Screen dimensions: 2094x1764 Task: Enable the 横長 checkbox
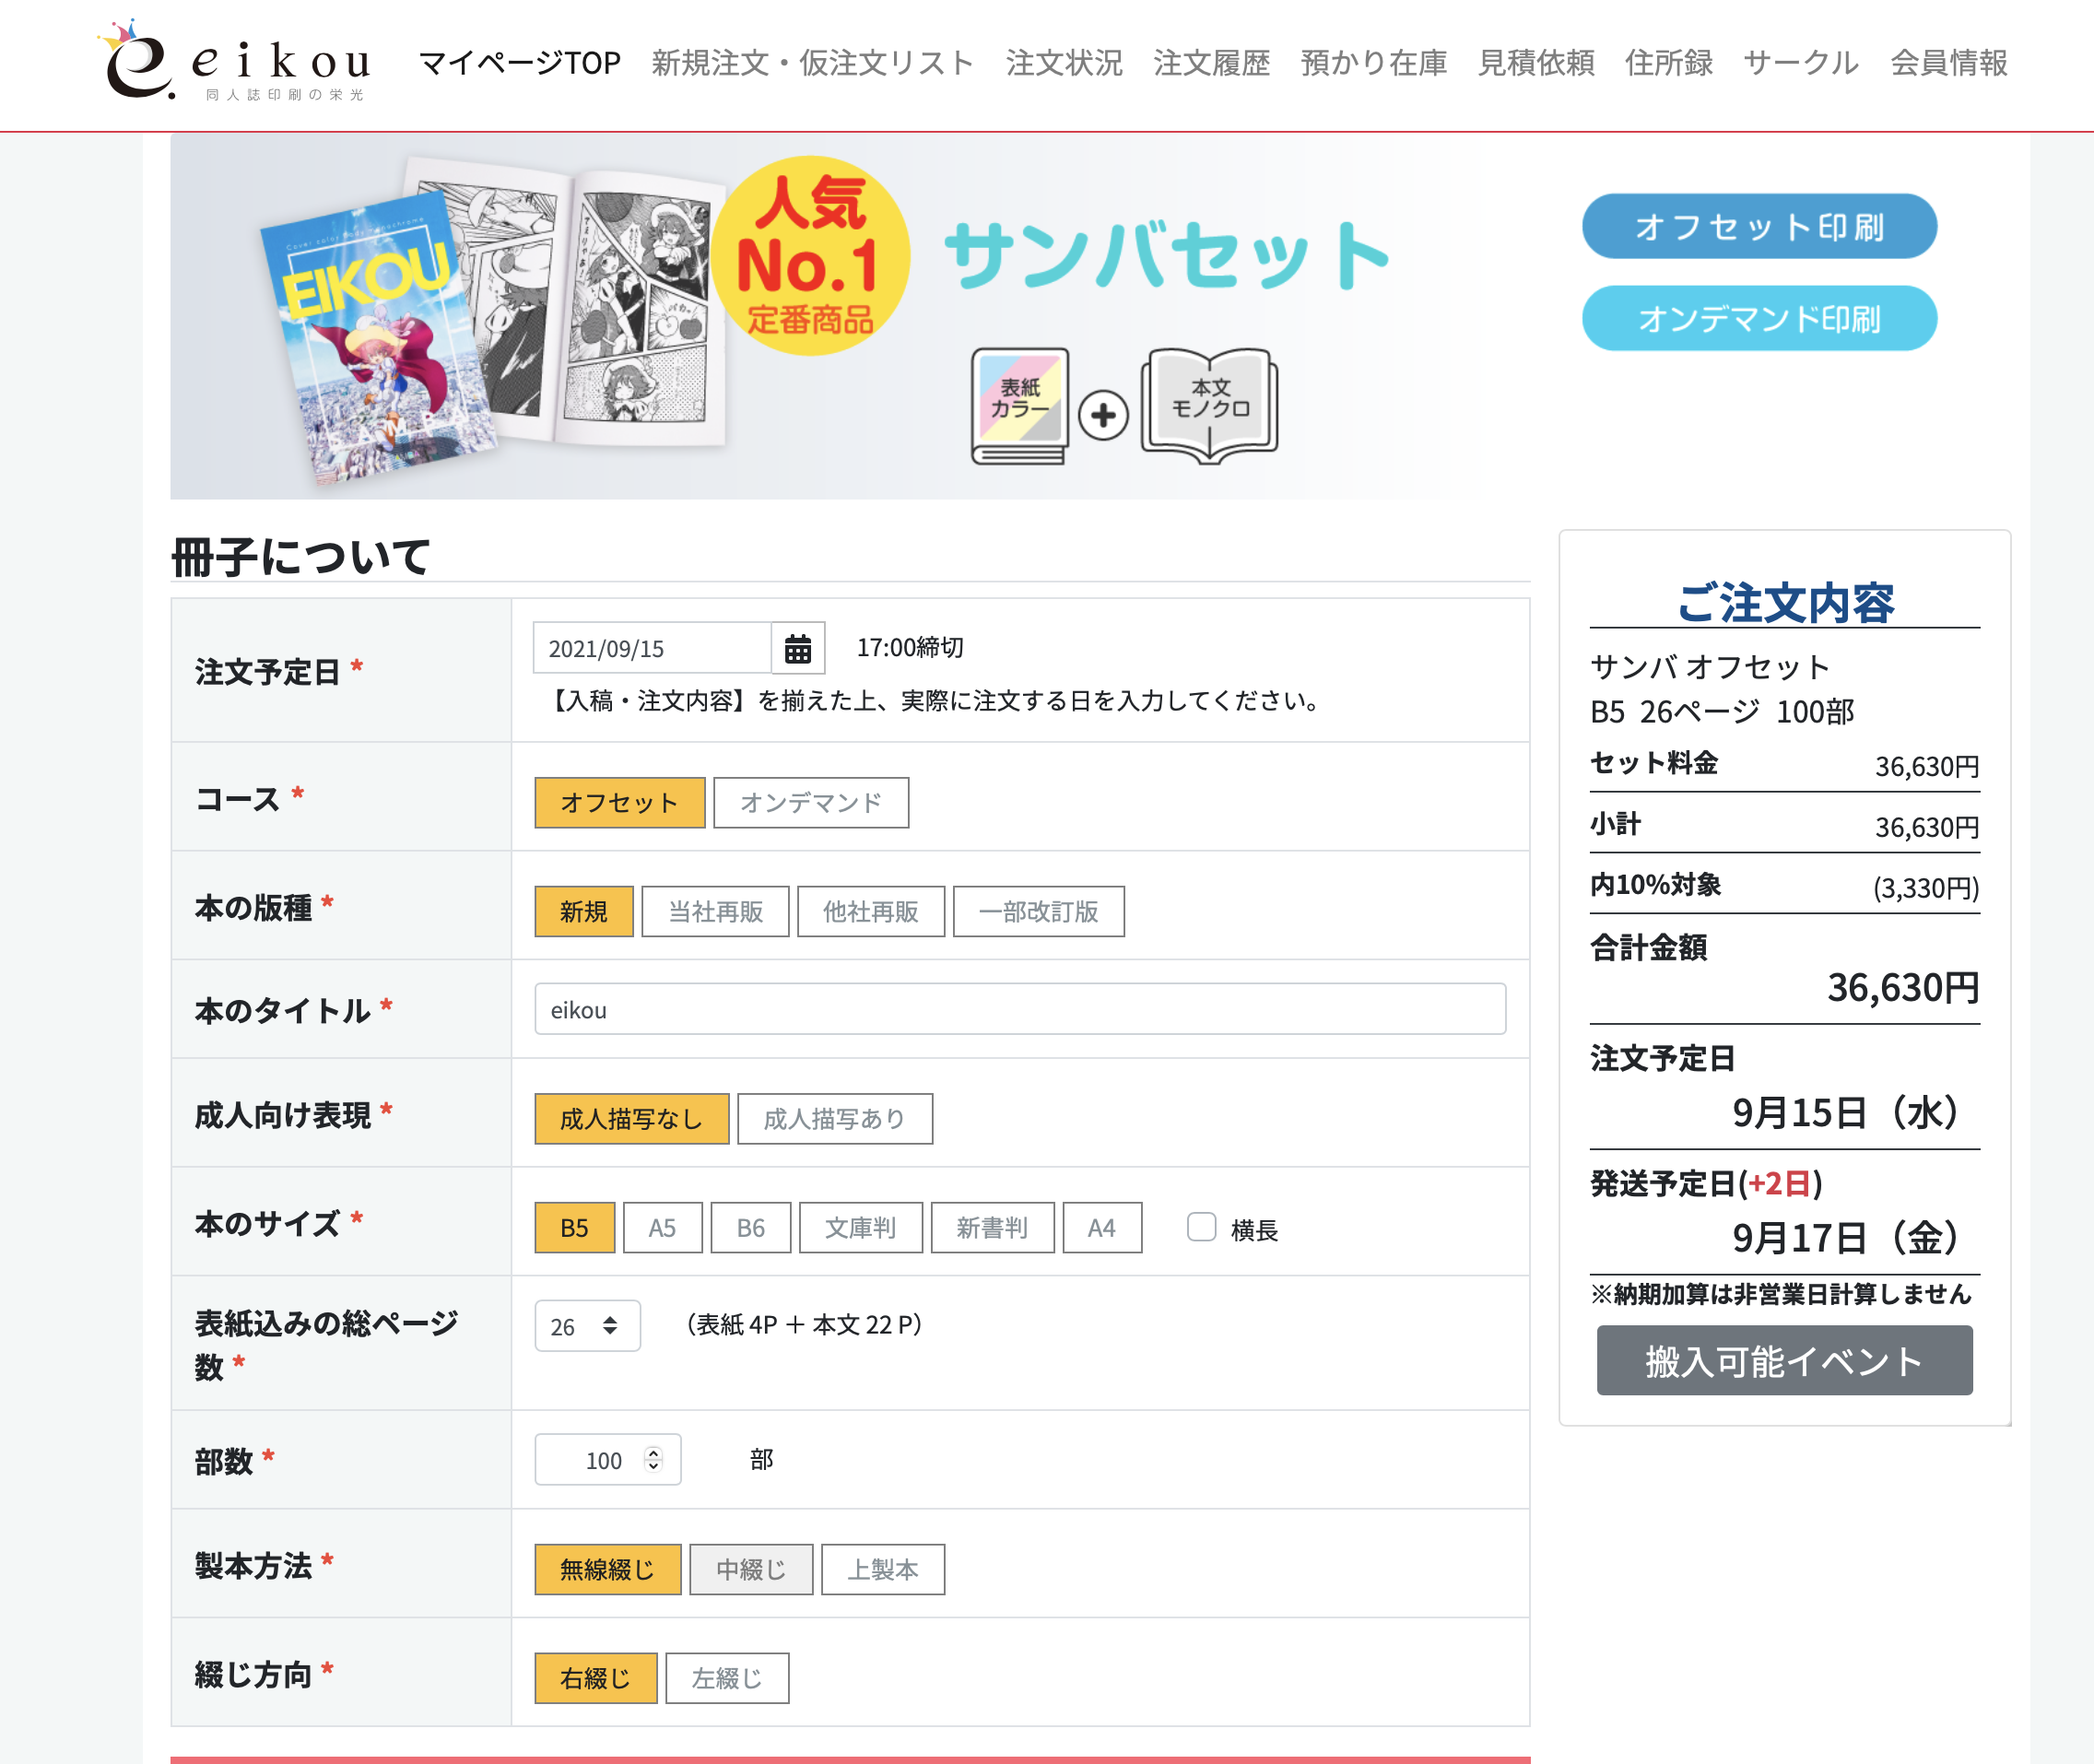pos(1201,1227)
